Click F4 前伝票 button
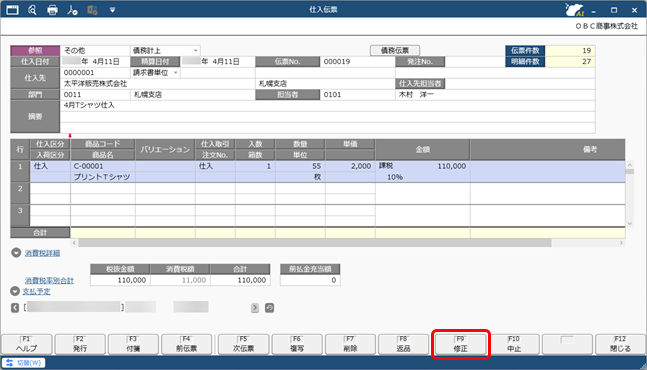647x370 pixels. pyautogui.click(x=187, y=344)
